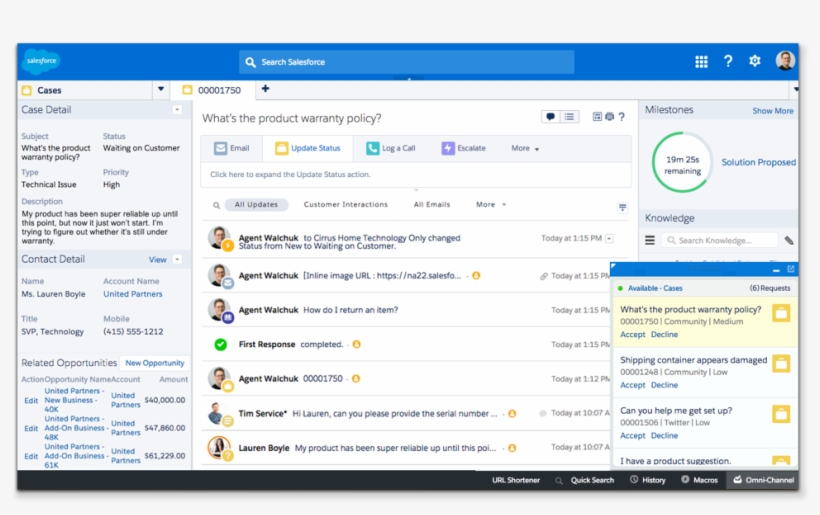Open the More feed filters dropdown
The width and height of the screenshot is (820, 515).
click(x=491, y=205)
